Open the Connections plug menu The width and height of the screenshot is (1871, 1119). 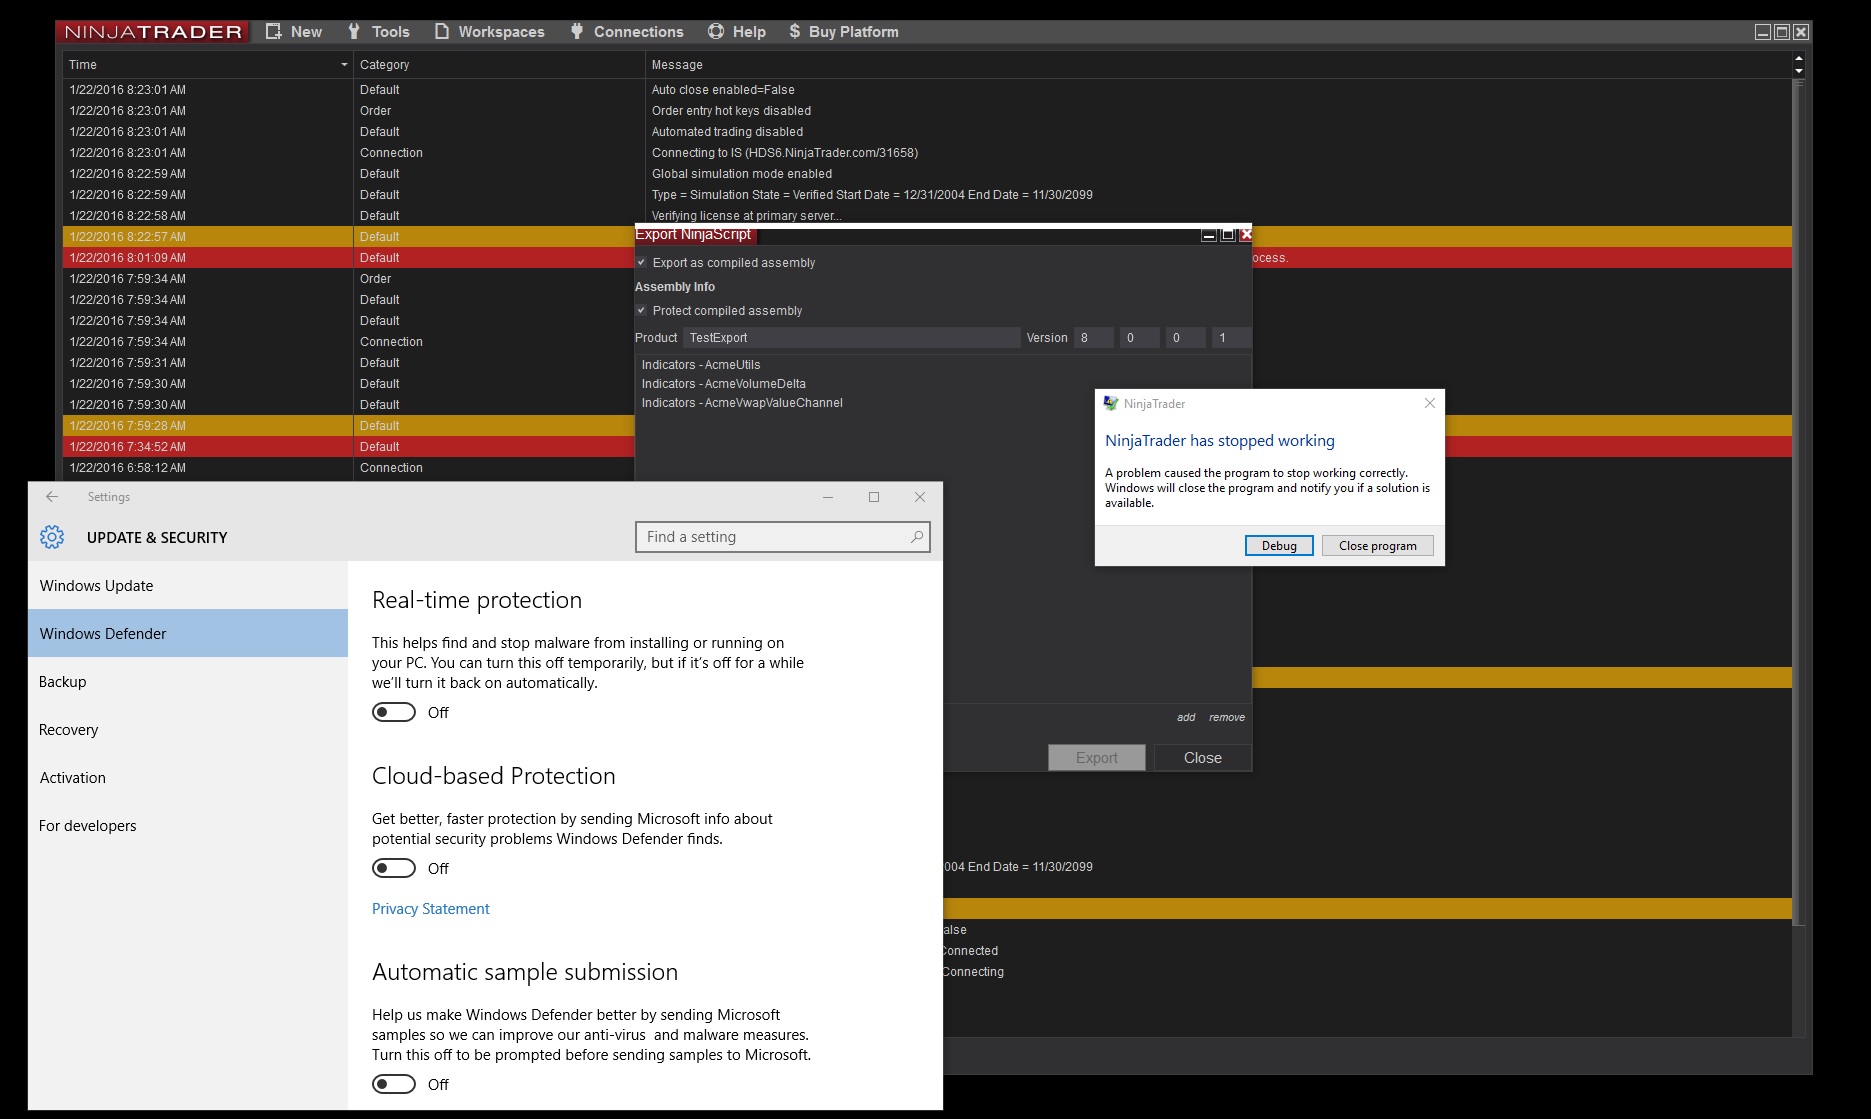tap(627, 32)
